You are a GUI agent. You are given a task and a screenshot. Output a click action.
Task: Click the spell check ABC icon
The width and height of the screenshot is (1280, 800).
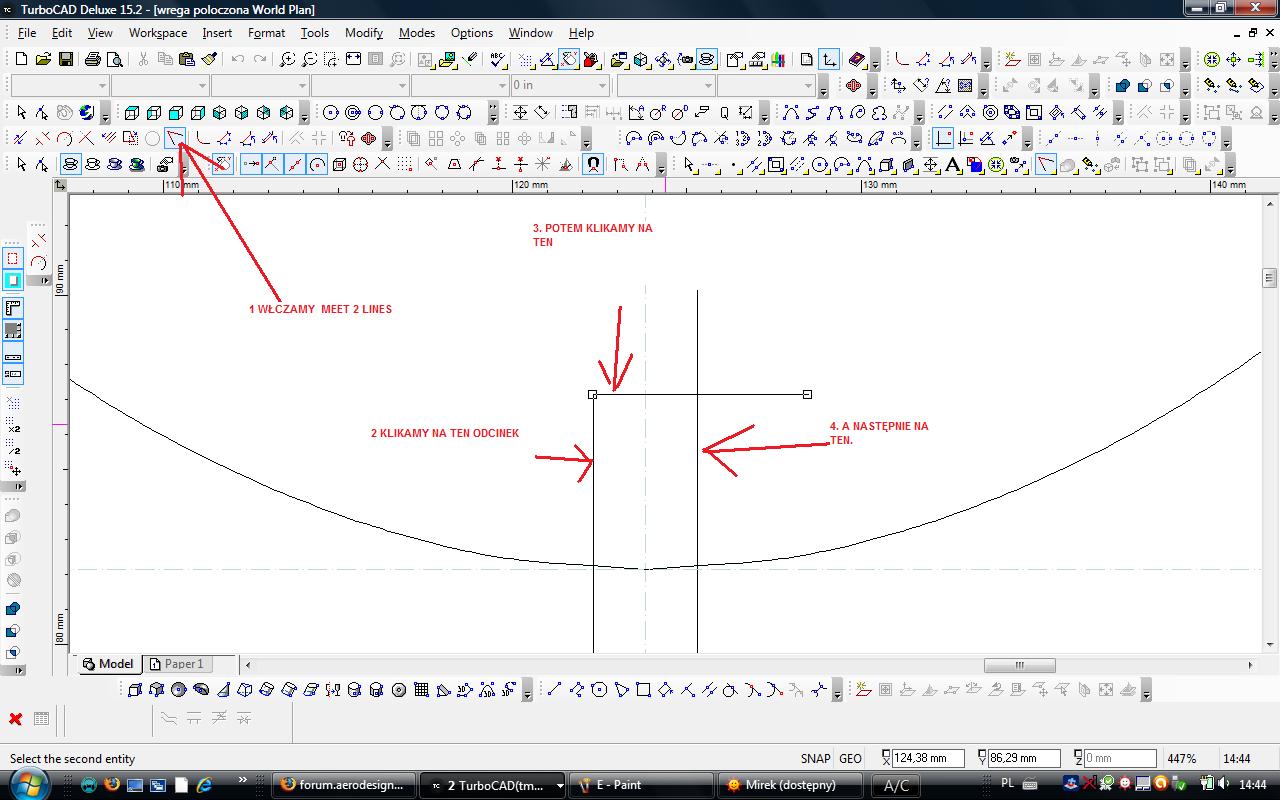click(498, 60)
